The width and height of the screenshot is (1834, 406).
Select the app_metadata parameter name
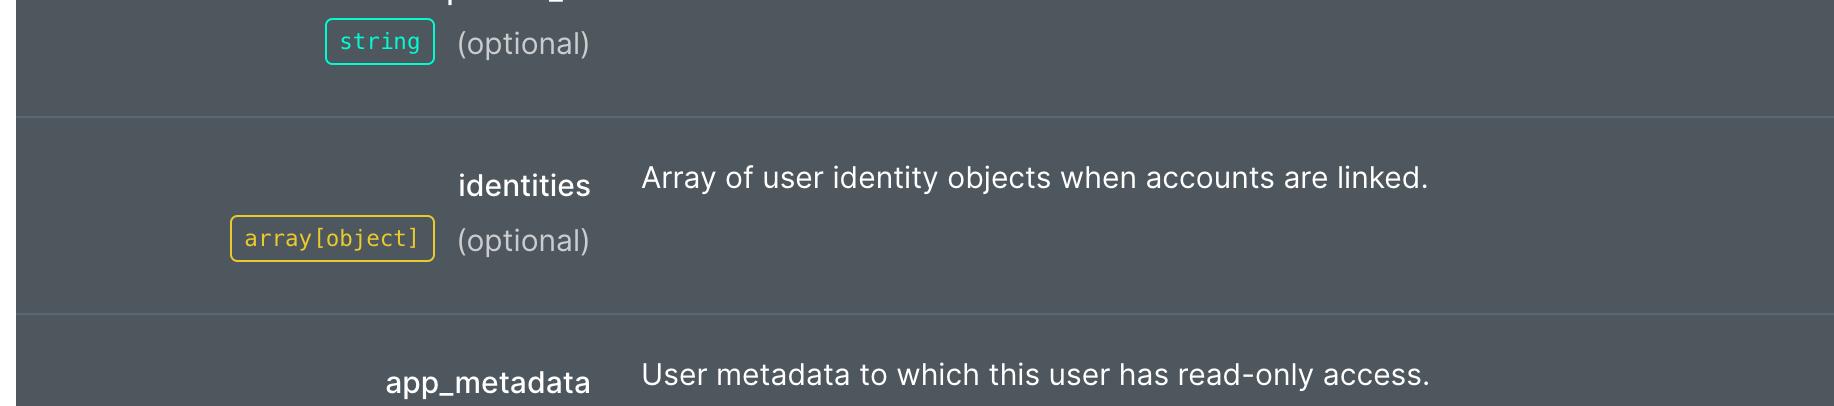pyautogui.click(x=488, y=383)
